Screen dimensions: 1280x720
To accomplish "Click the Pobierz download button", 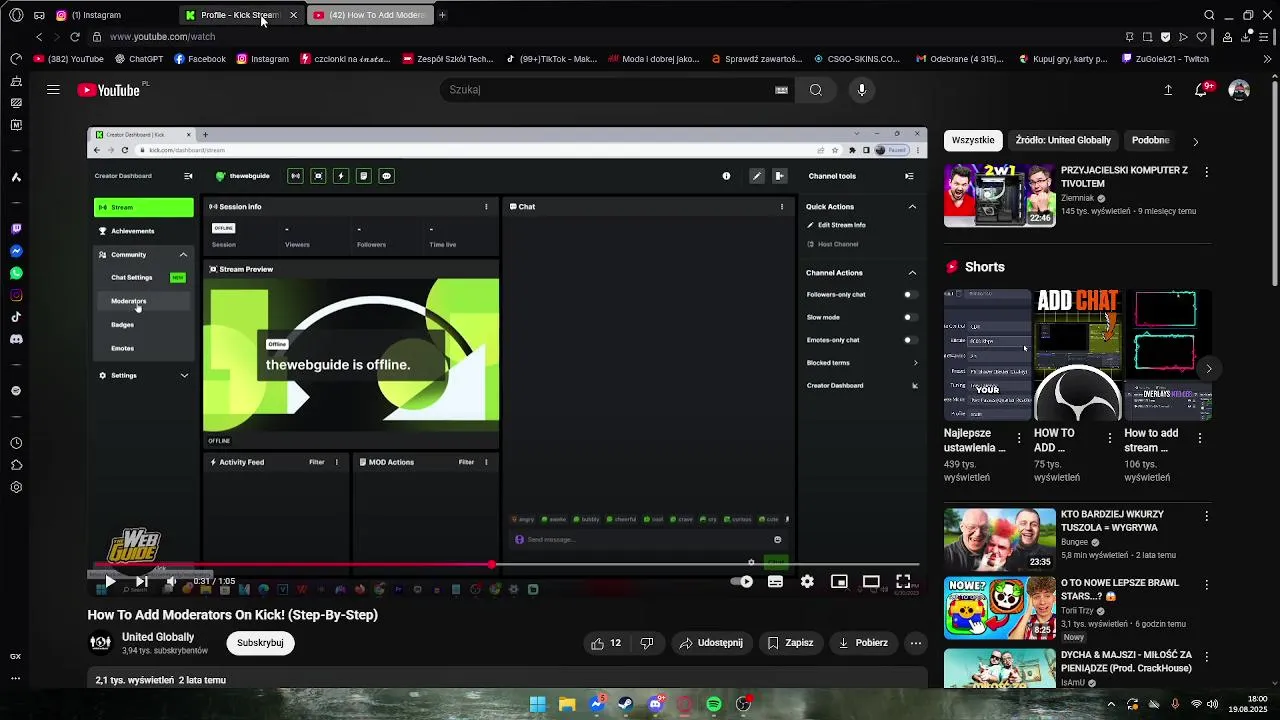I will click(x=863, y=643).
